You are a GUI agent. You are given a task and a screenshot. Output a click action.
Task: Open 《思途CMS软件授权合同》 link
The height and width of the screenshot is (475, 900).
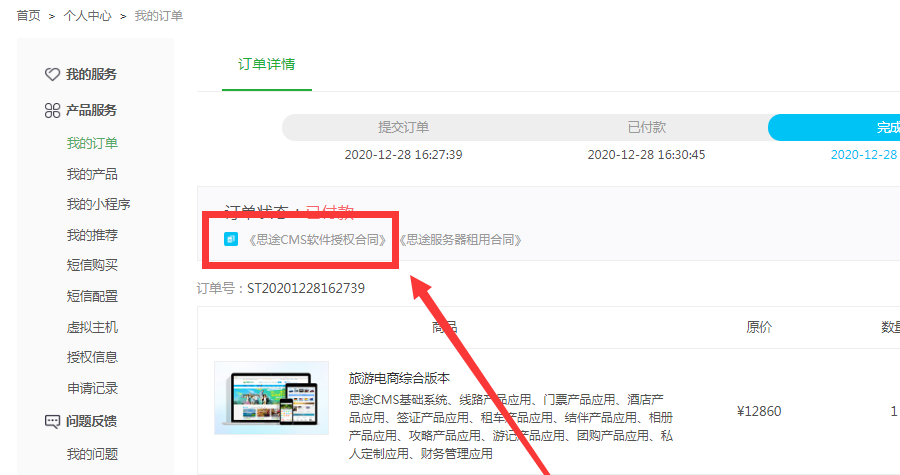pos(316,240)
